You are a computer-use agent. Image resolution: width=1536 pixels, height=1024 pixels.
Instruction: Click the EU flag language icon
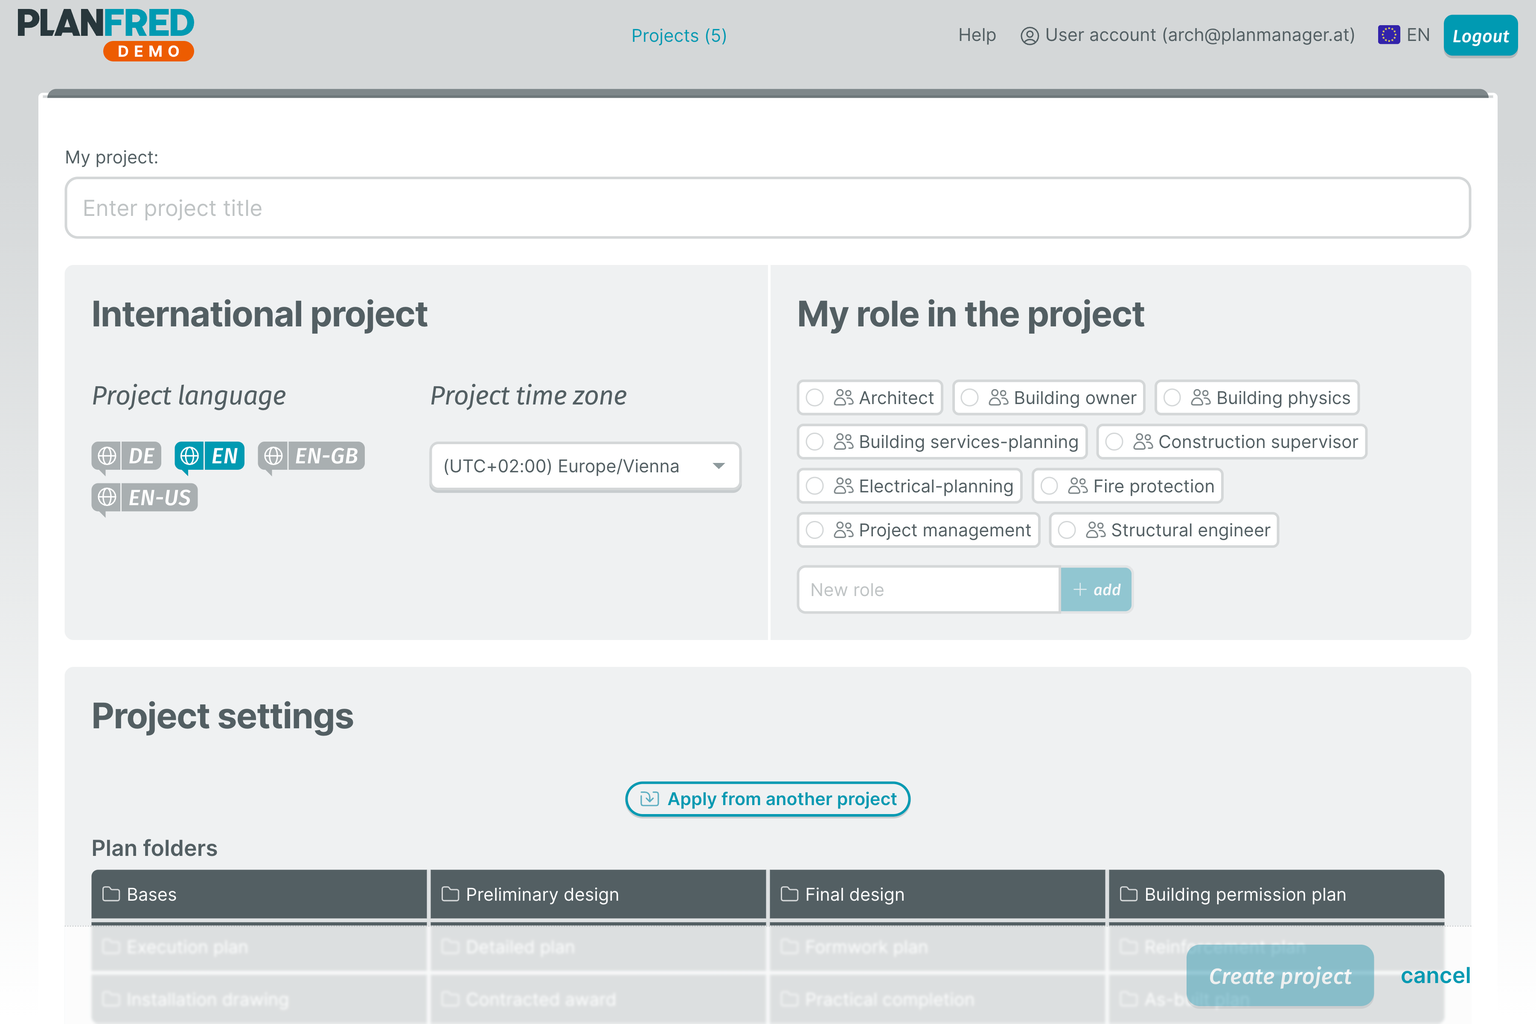(x=1389, y=35)
